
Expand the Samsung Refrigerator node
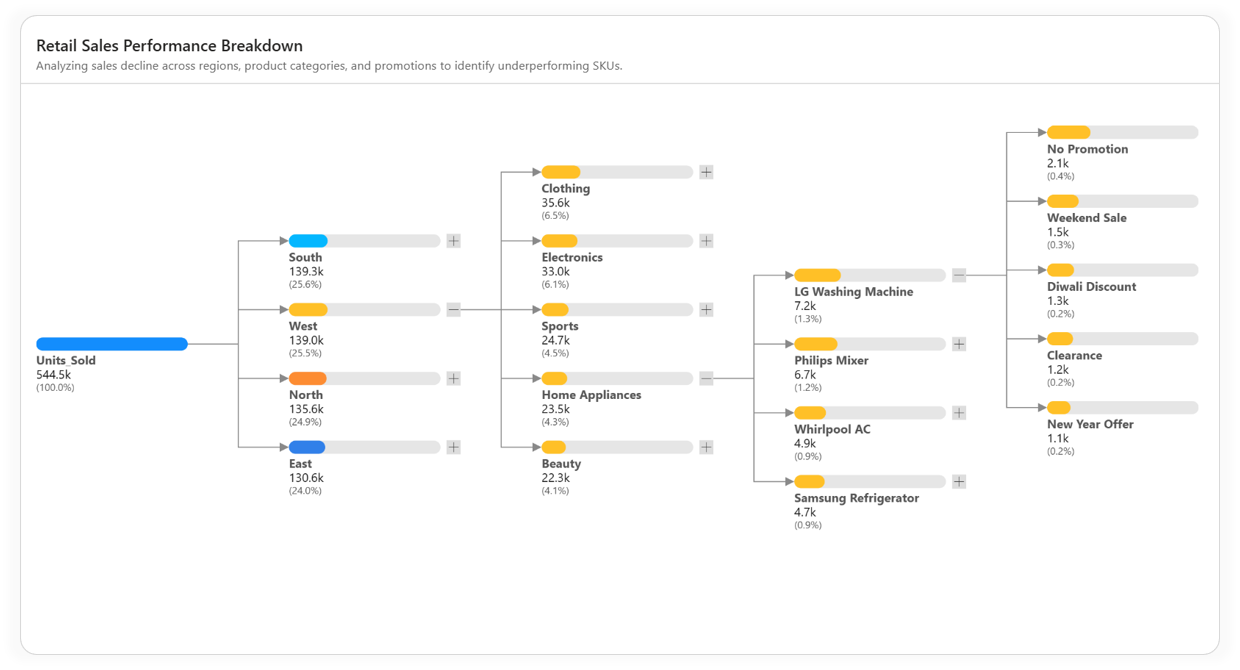click(x=959, y=482)
